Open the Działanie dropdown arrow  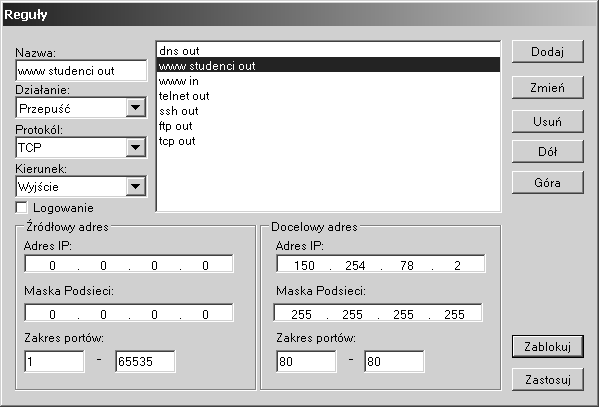pyautogui.click(x=135, y=108)
